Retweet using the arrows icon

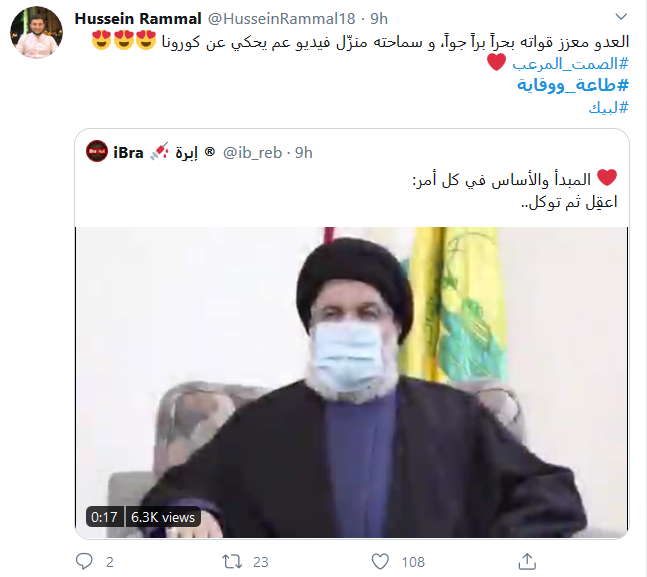(231, 562)
